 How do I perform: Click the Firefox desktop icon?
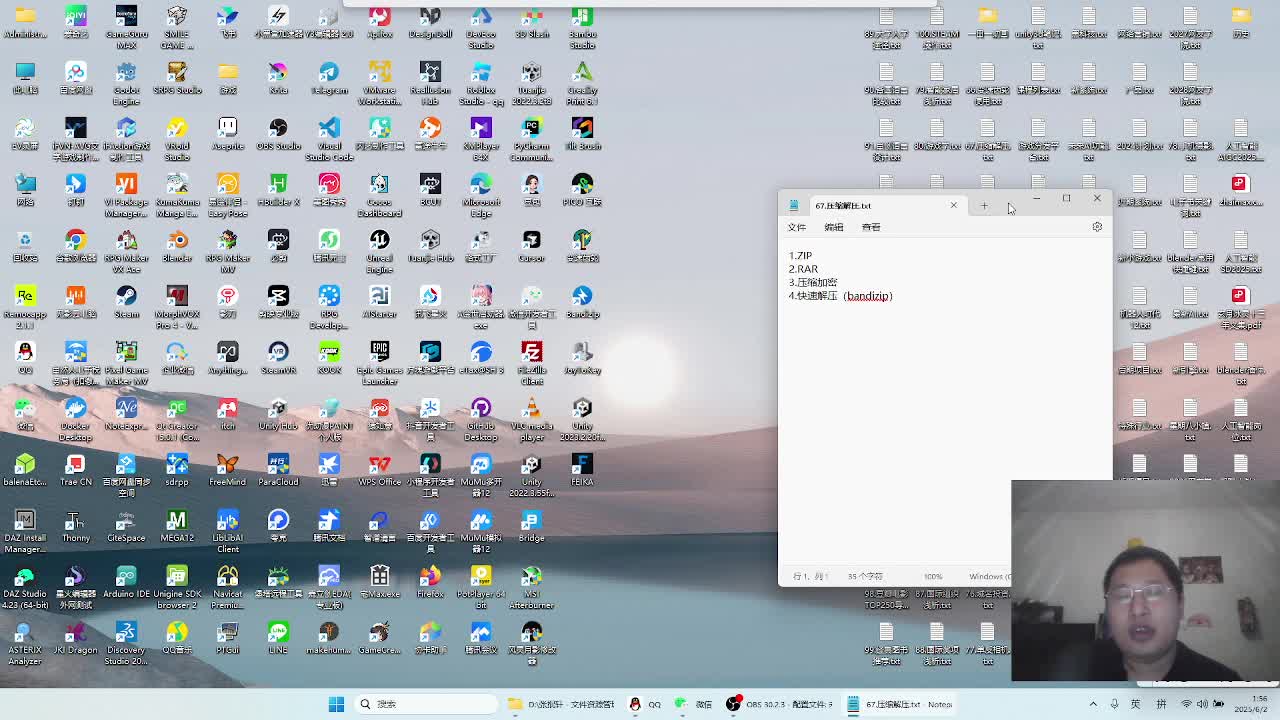[430, 578]
